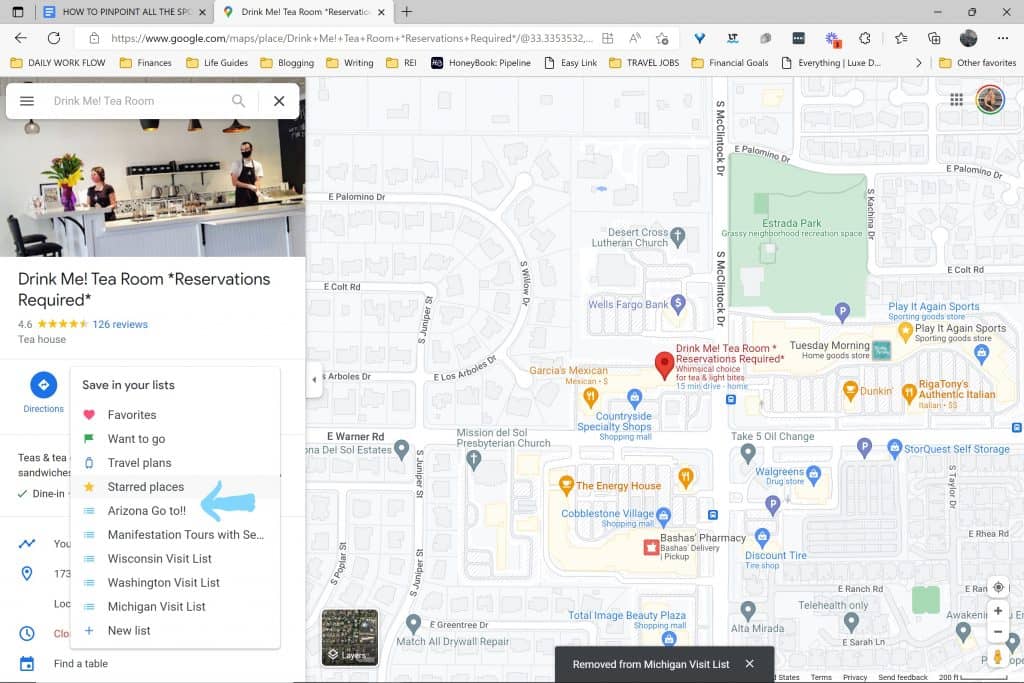Image resolution: width=1024 pixels, height=683 pixels.
Task: Select the StorQuest Self Storage marker
Action: pos(895,449)
